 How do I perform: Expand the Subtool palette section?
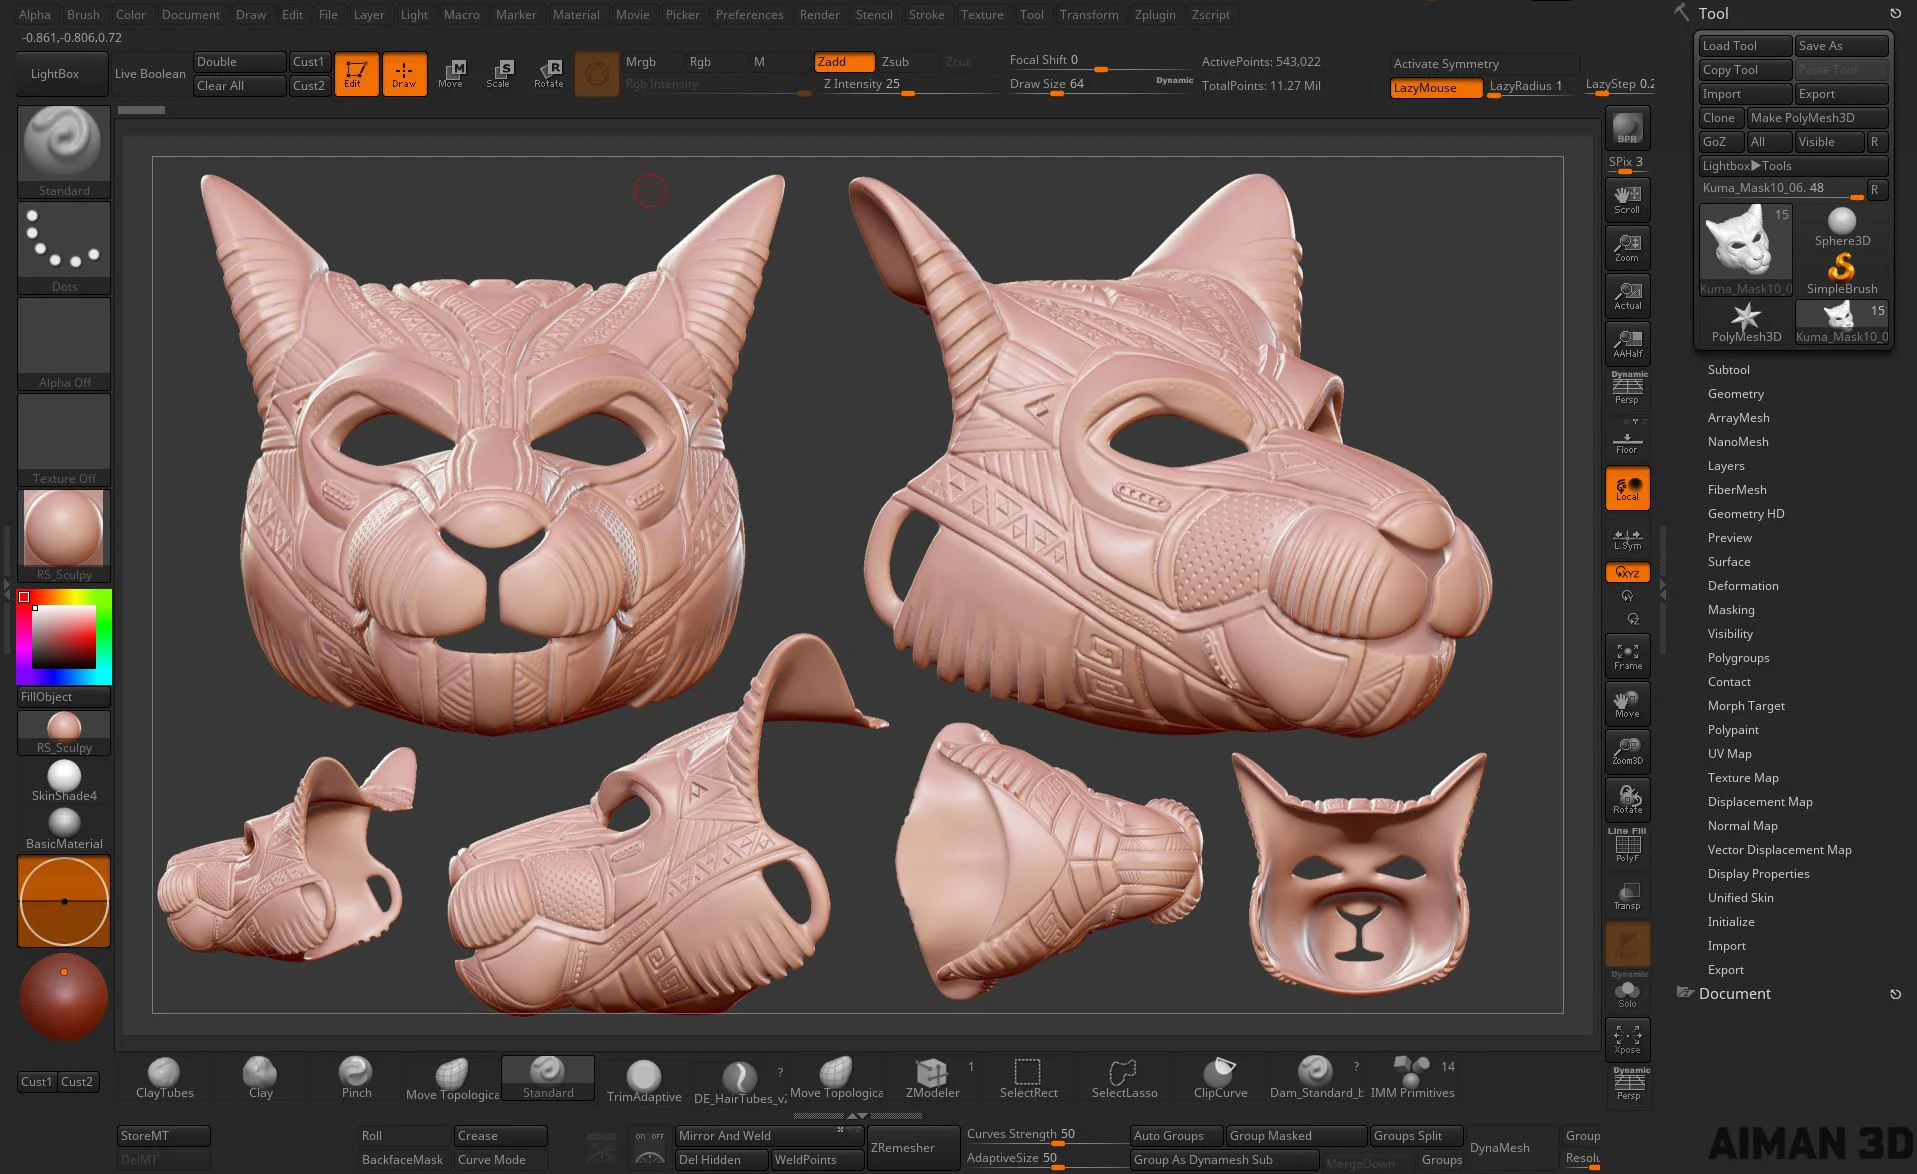pos(1728,370)
